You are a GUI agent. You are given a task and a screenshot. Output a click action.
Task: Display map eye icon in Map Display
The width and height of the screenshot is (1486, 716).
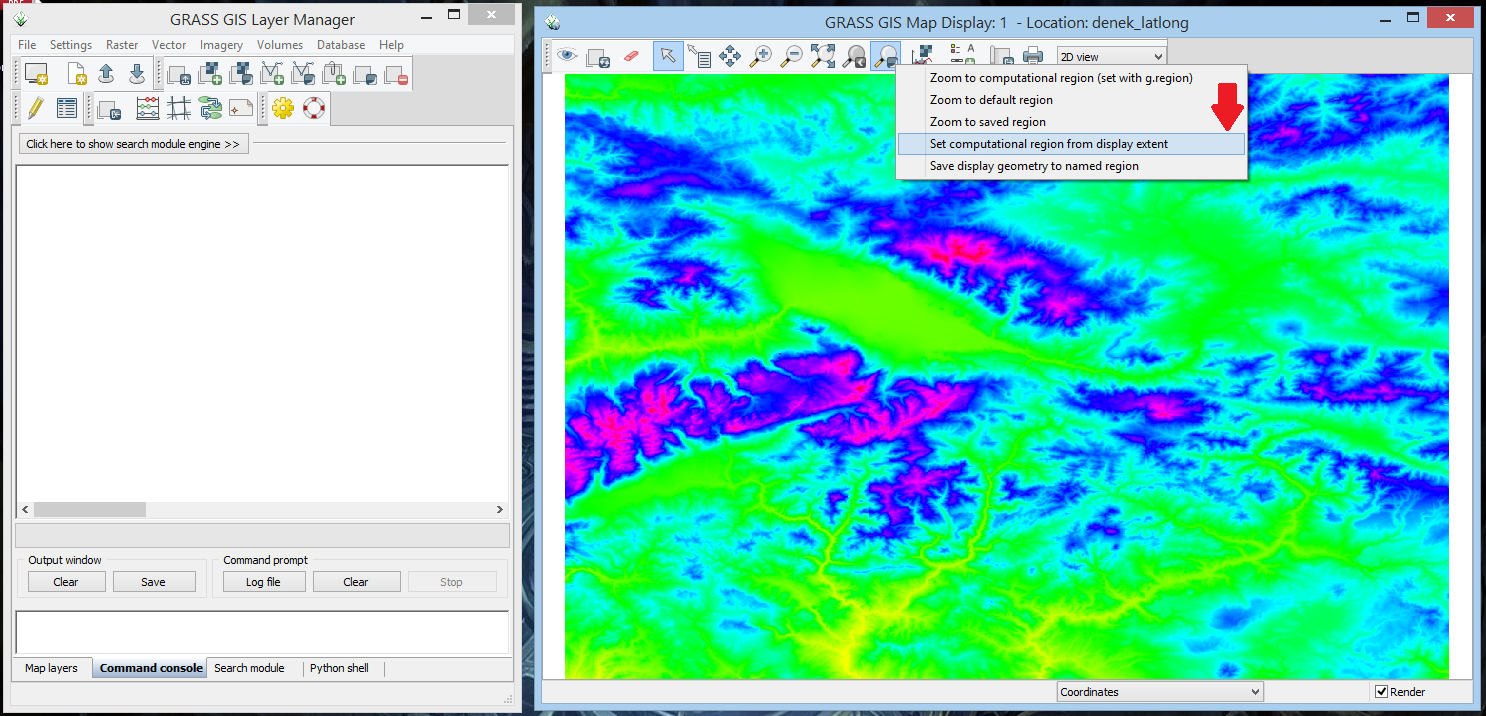568,56
